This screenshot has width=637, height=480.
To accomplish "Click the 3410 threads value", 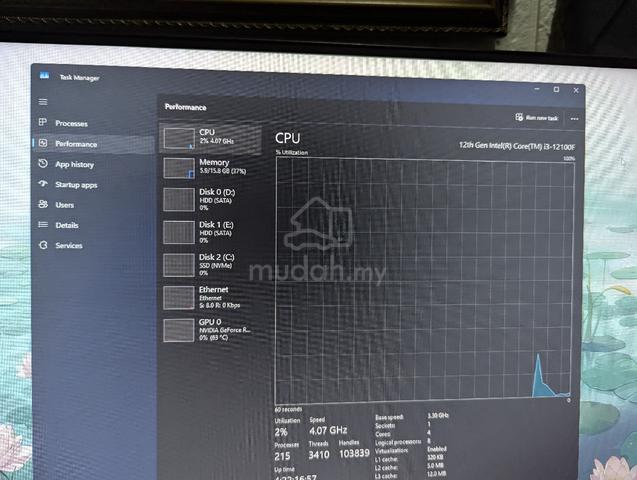I will click(x=319, y=455).
